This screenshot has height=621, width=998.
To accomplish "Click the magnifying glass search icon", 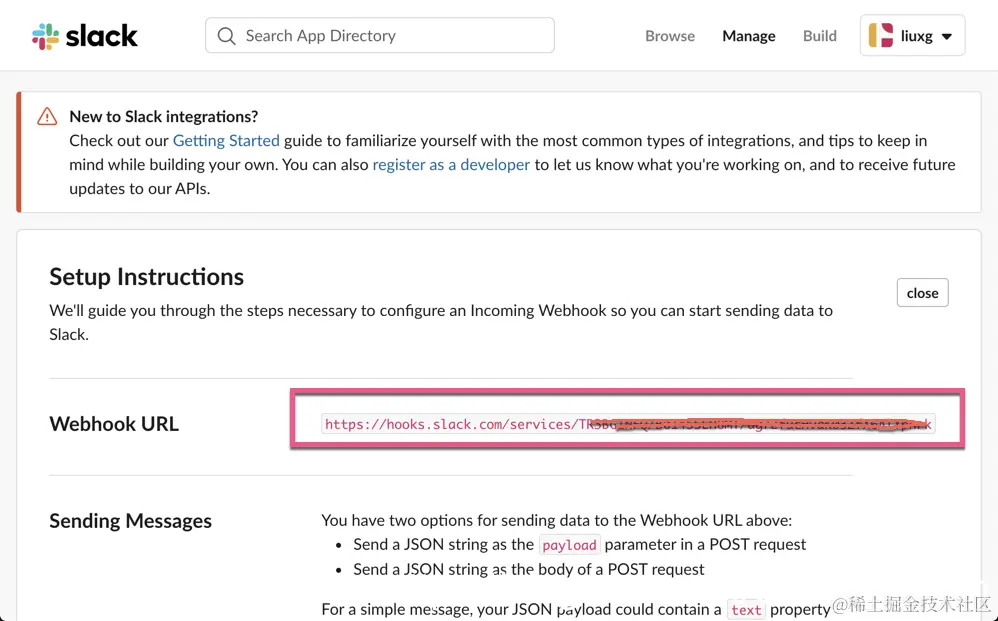I will click(x=227, y=36).
